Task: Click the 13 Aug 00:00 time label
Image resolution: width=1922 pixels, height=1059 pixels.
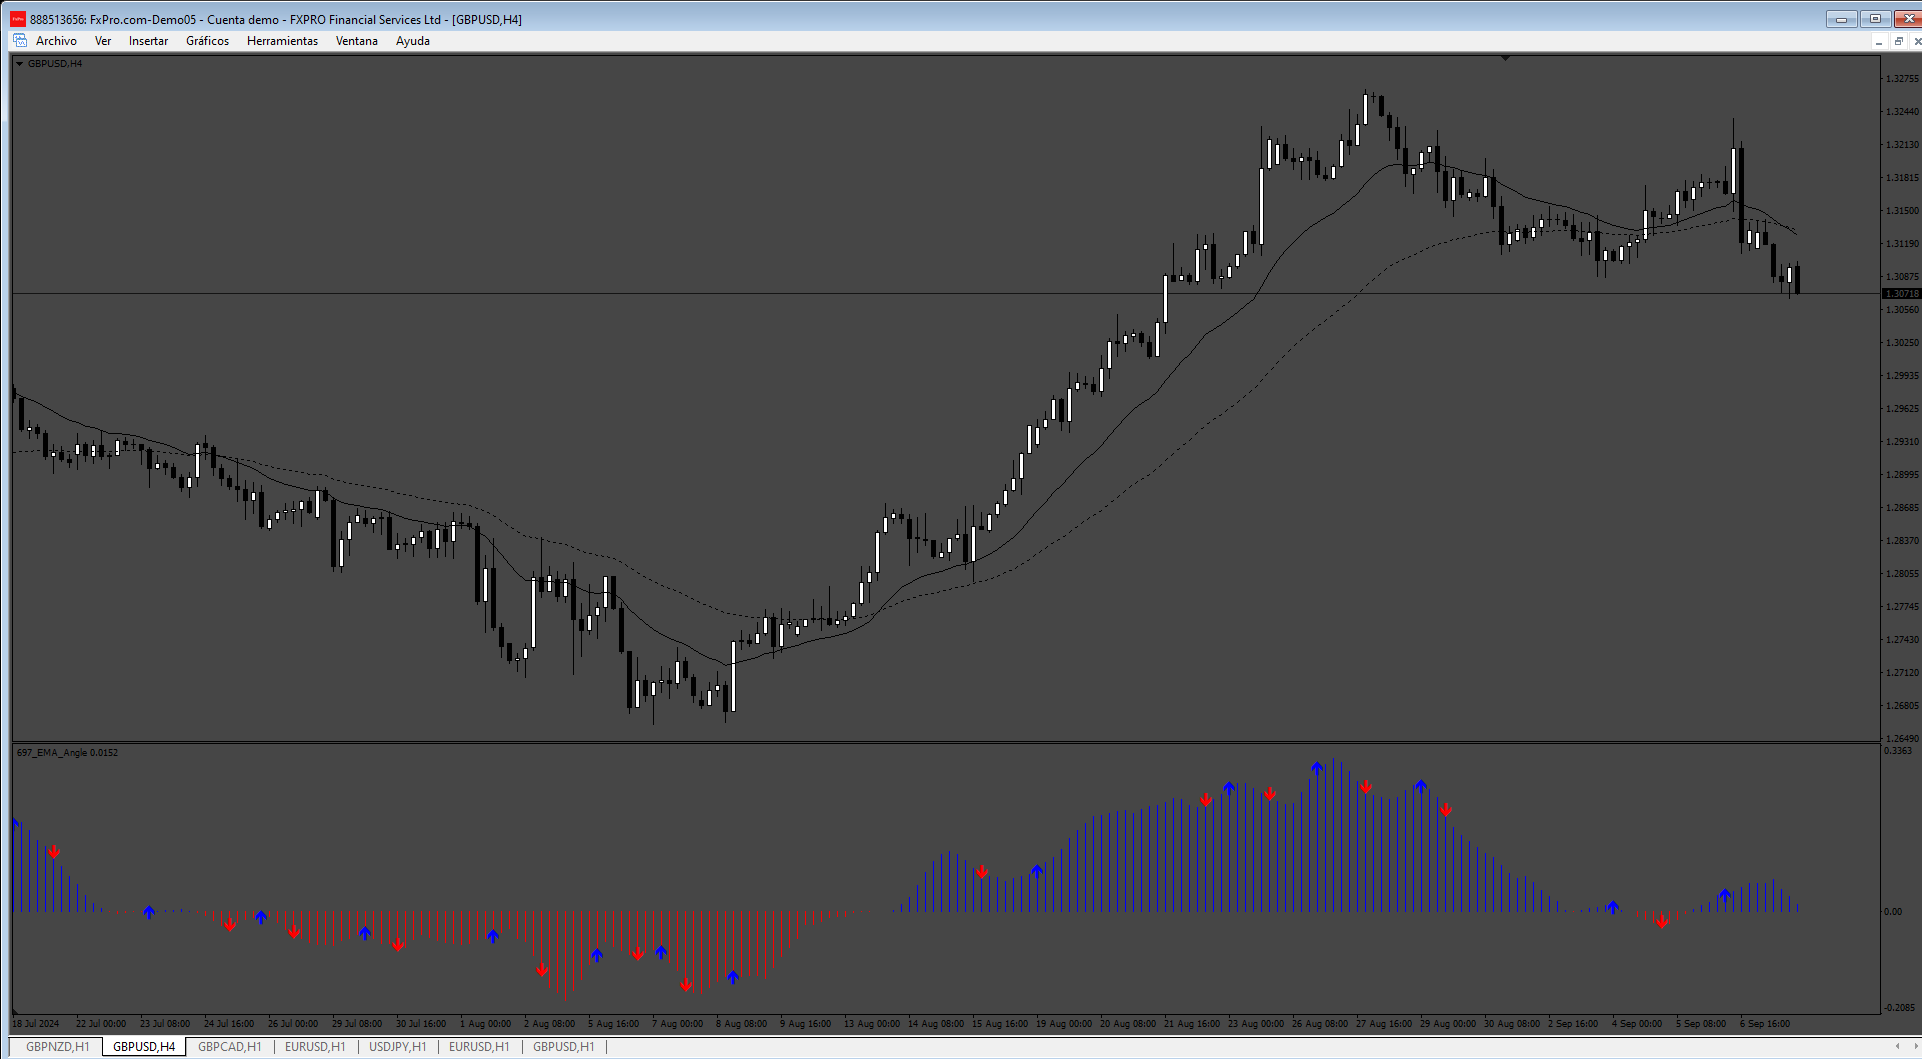Action: (x=872, y=1024)
